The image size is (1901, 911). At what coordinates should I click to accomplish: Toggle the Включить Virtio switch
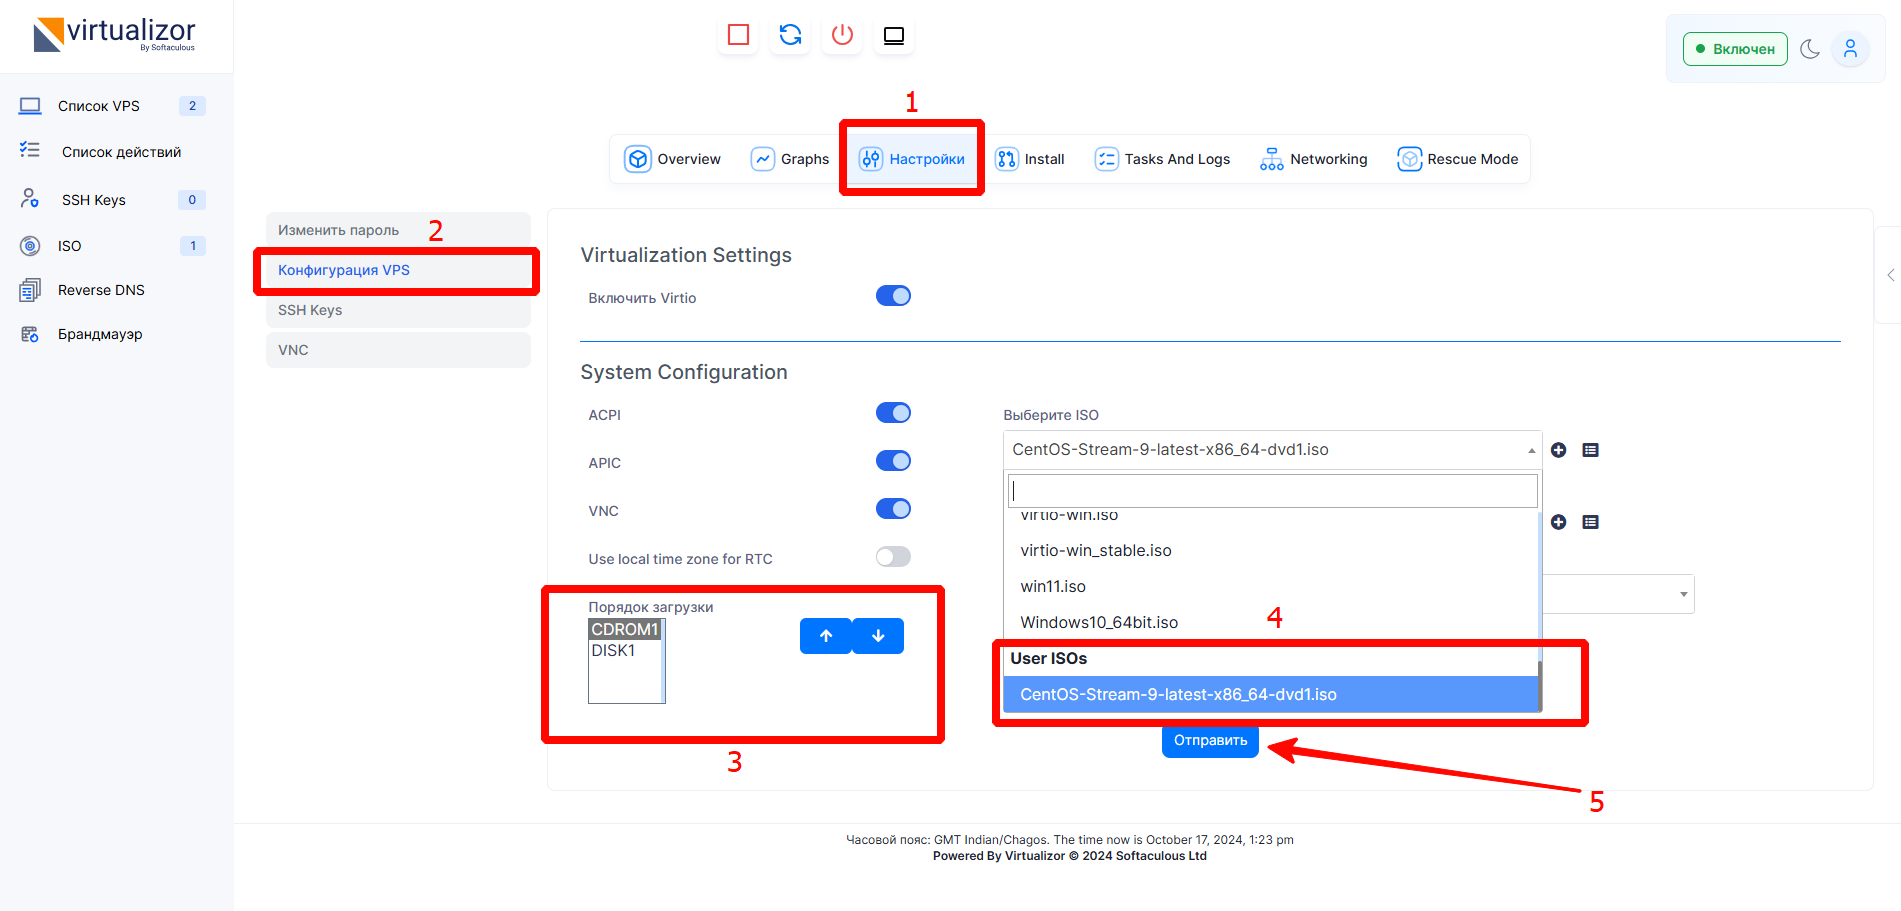[x=893, y=296]
